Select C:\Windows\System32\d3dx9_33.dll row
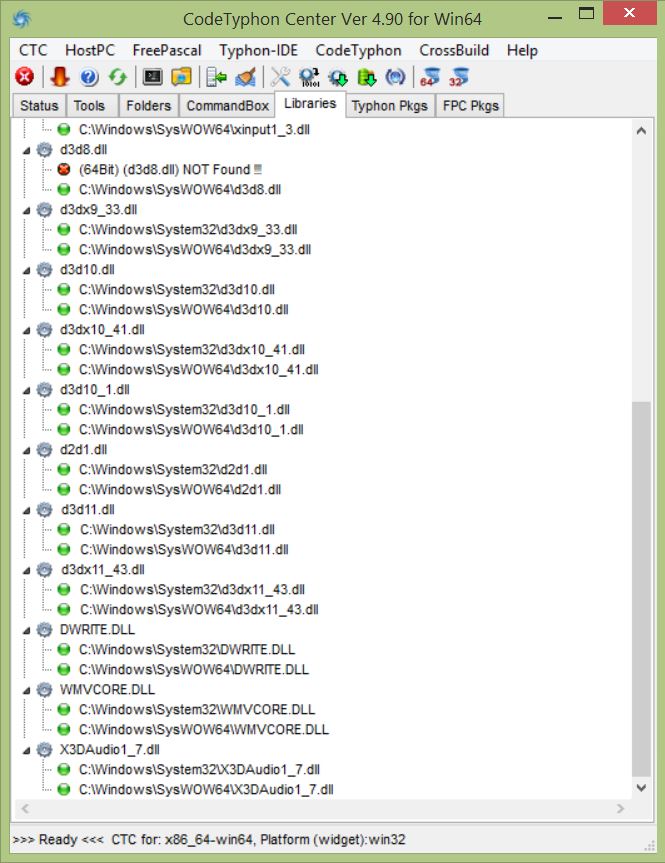Viewport: 665px width, 863px height. tap(188, 230)
